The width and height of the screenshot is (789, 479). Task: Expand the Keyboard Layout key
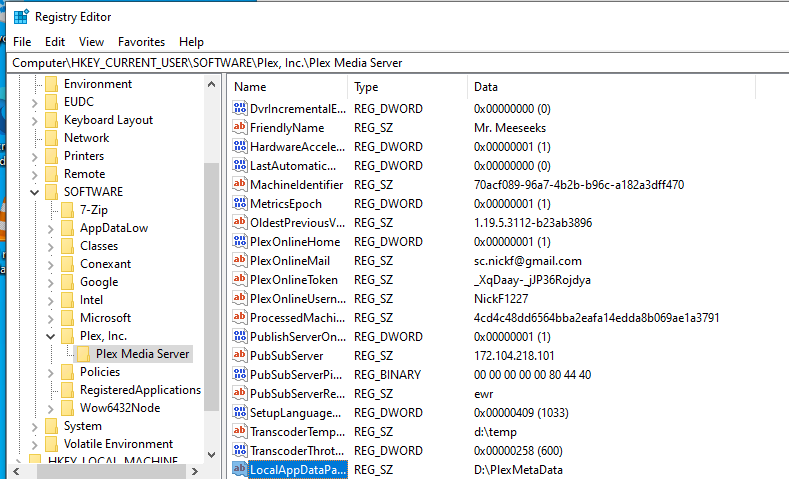(36, 120)
